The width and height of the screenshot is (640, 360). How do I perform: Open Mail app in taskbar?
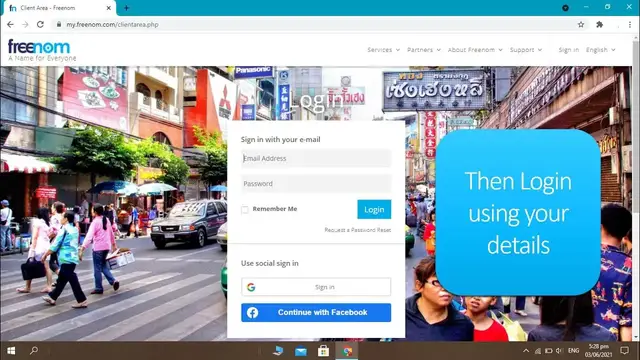(301, 351)
